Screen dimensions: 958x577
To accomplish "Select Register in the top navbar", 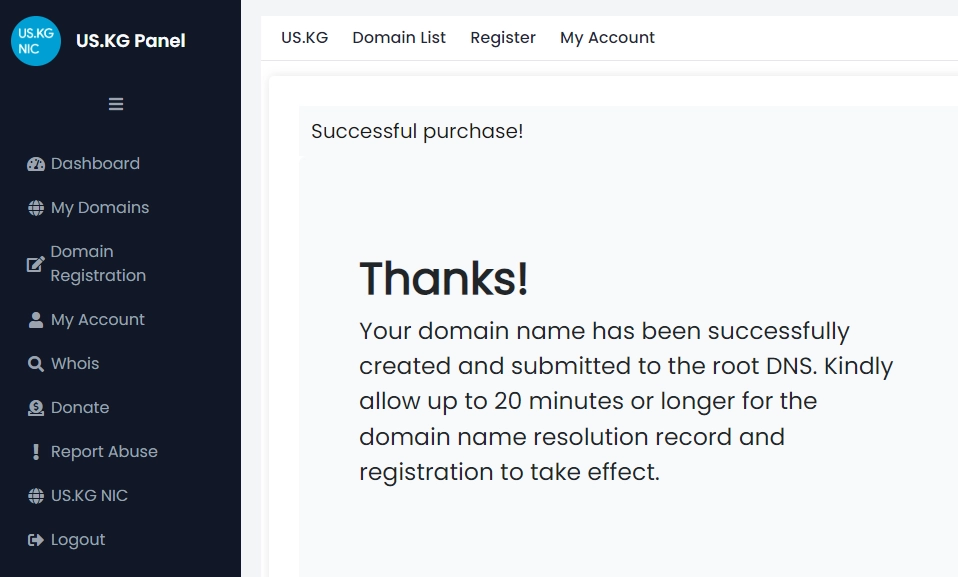I will pos(503,38).
